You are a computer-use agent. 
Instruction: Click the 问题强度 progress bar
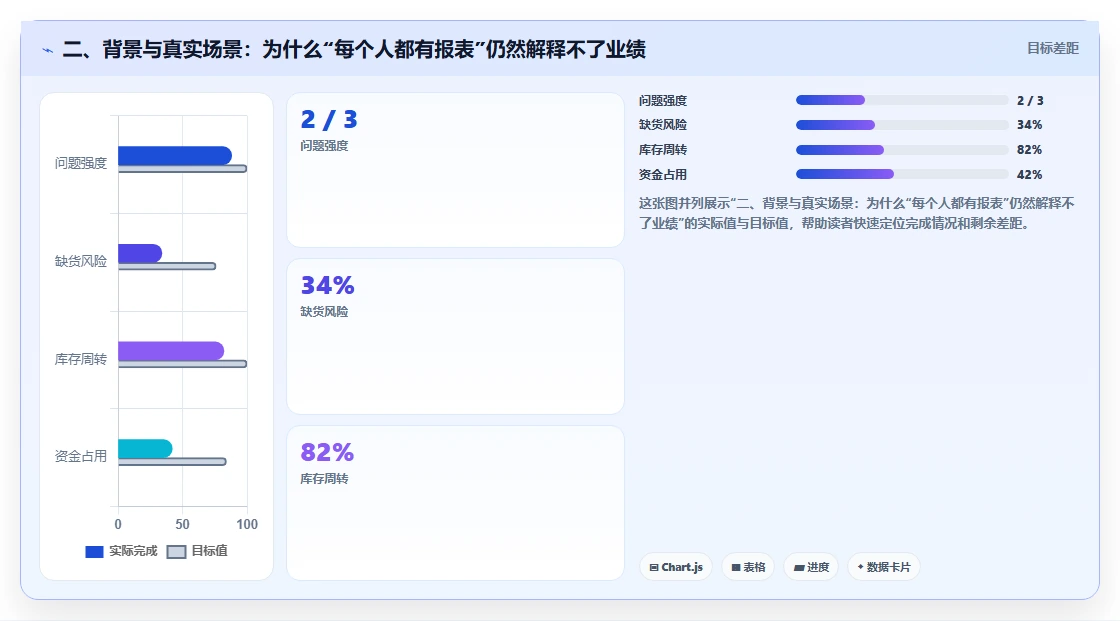pos(901,100)
